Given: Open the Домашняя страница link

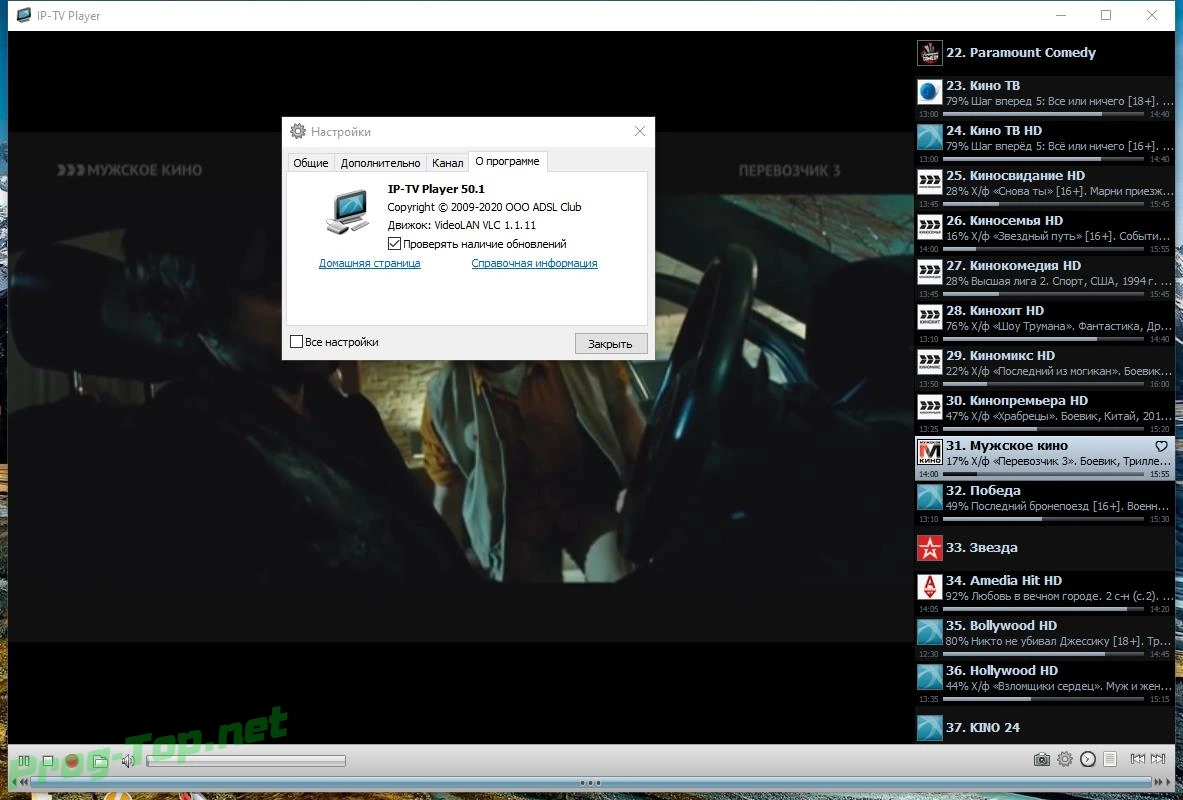Looking at the screenshot, I should (x=370, y=263).
